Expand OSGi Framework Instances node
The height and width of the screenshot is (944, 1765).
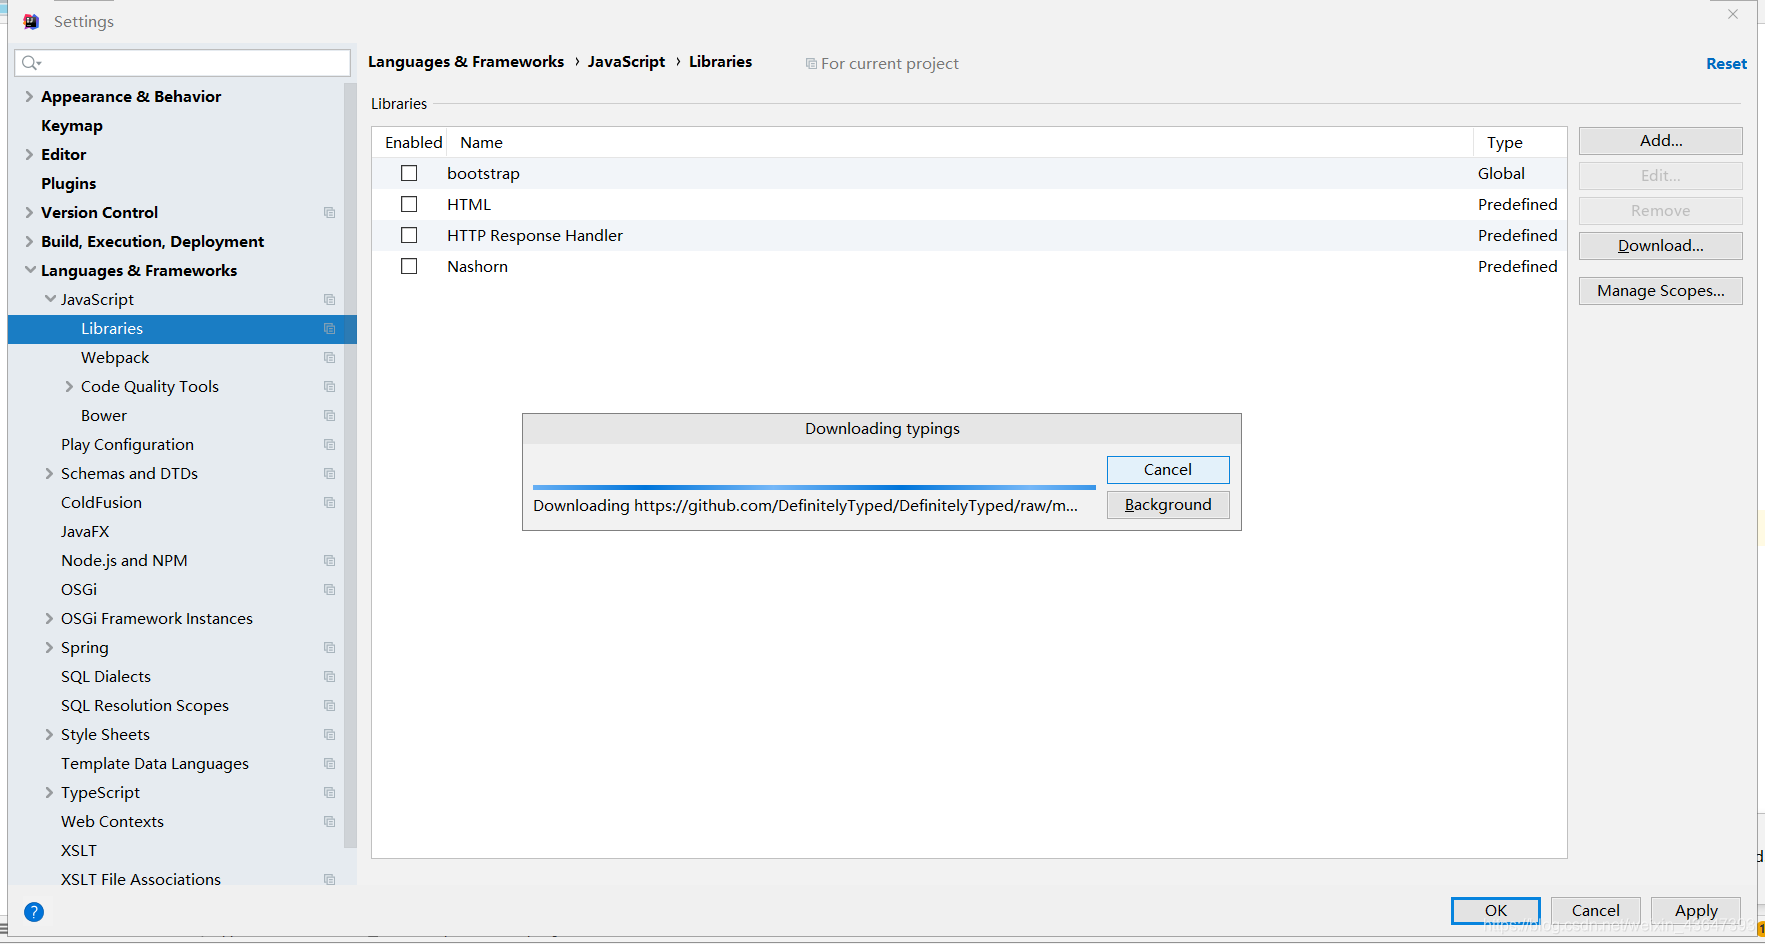coord(49,619)
